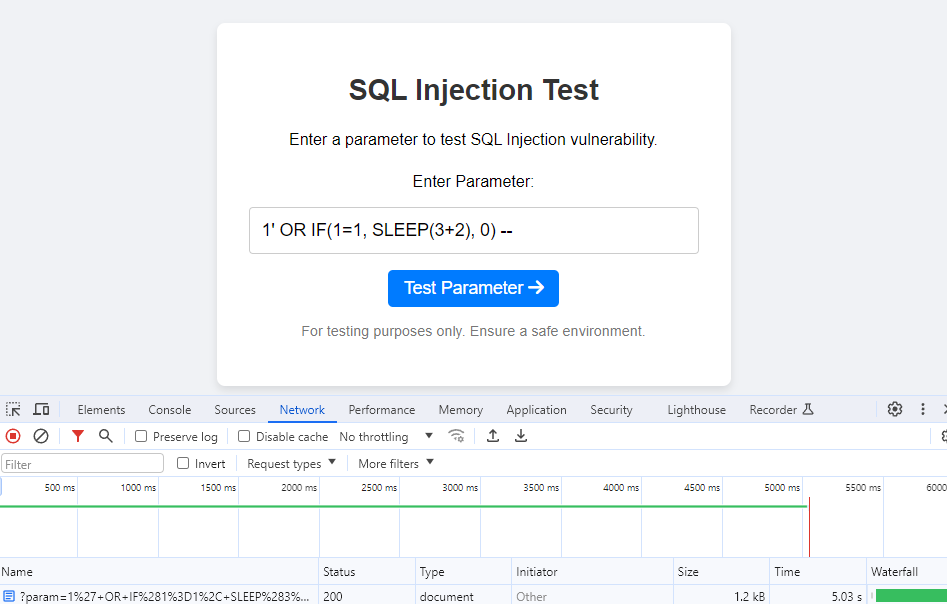This screenshot has width=947, height=604.
Task: Click the Enter Parameter text field
Action: (473, 231)
